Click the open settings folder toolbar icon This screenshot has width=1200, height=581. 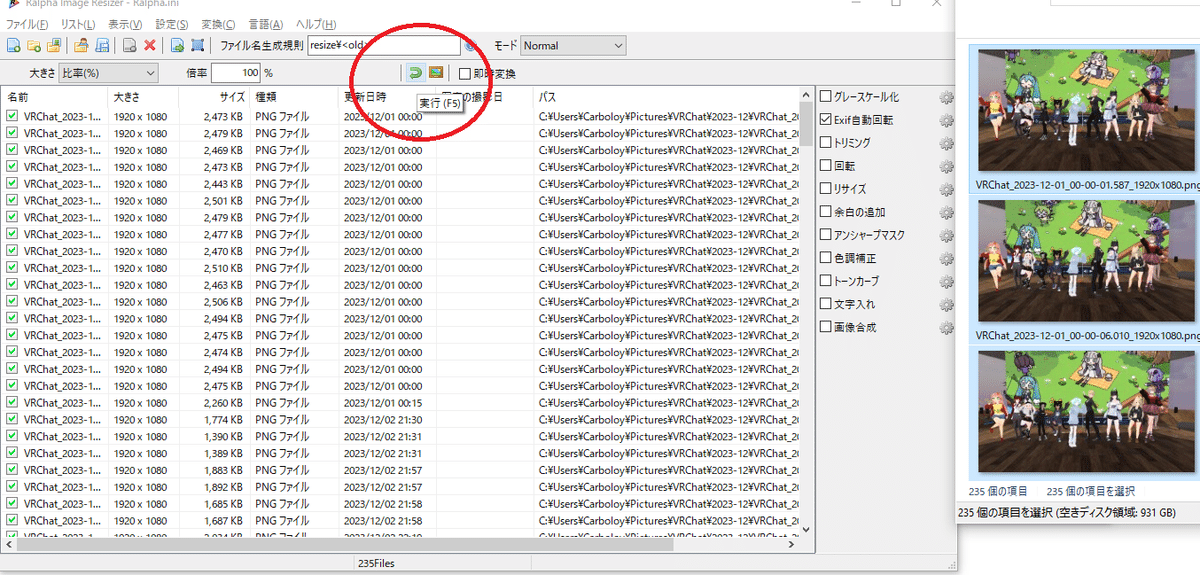[82, 45]
